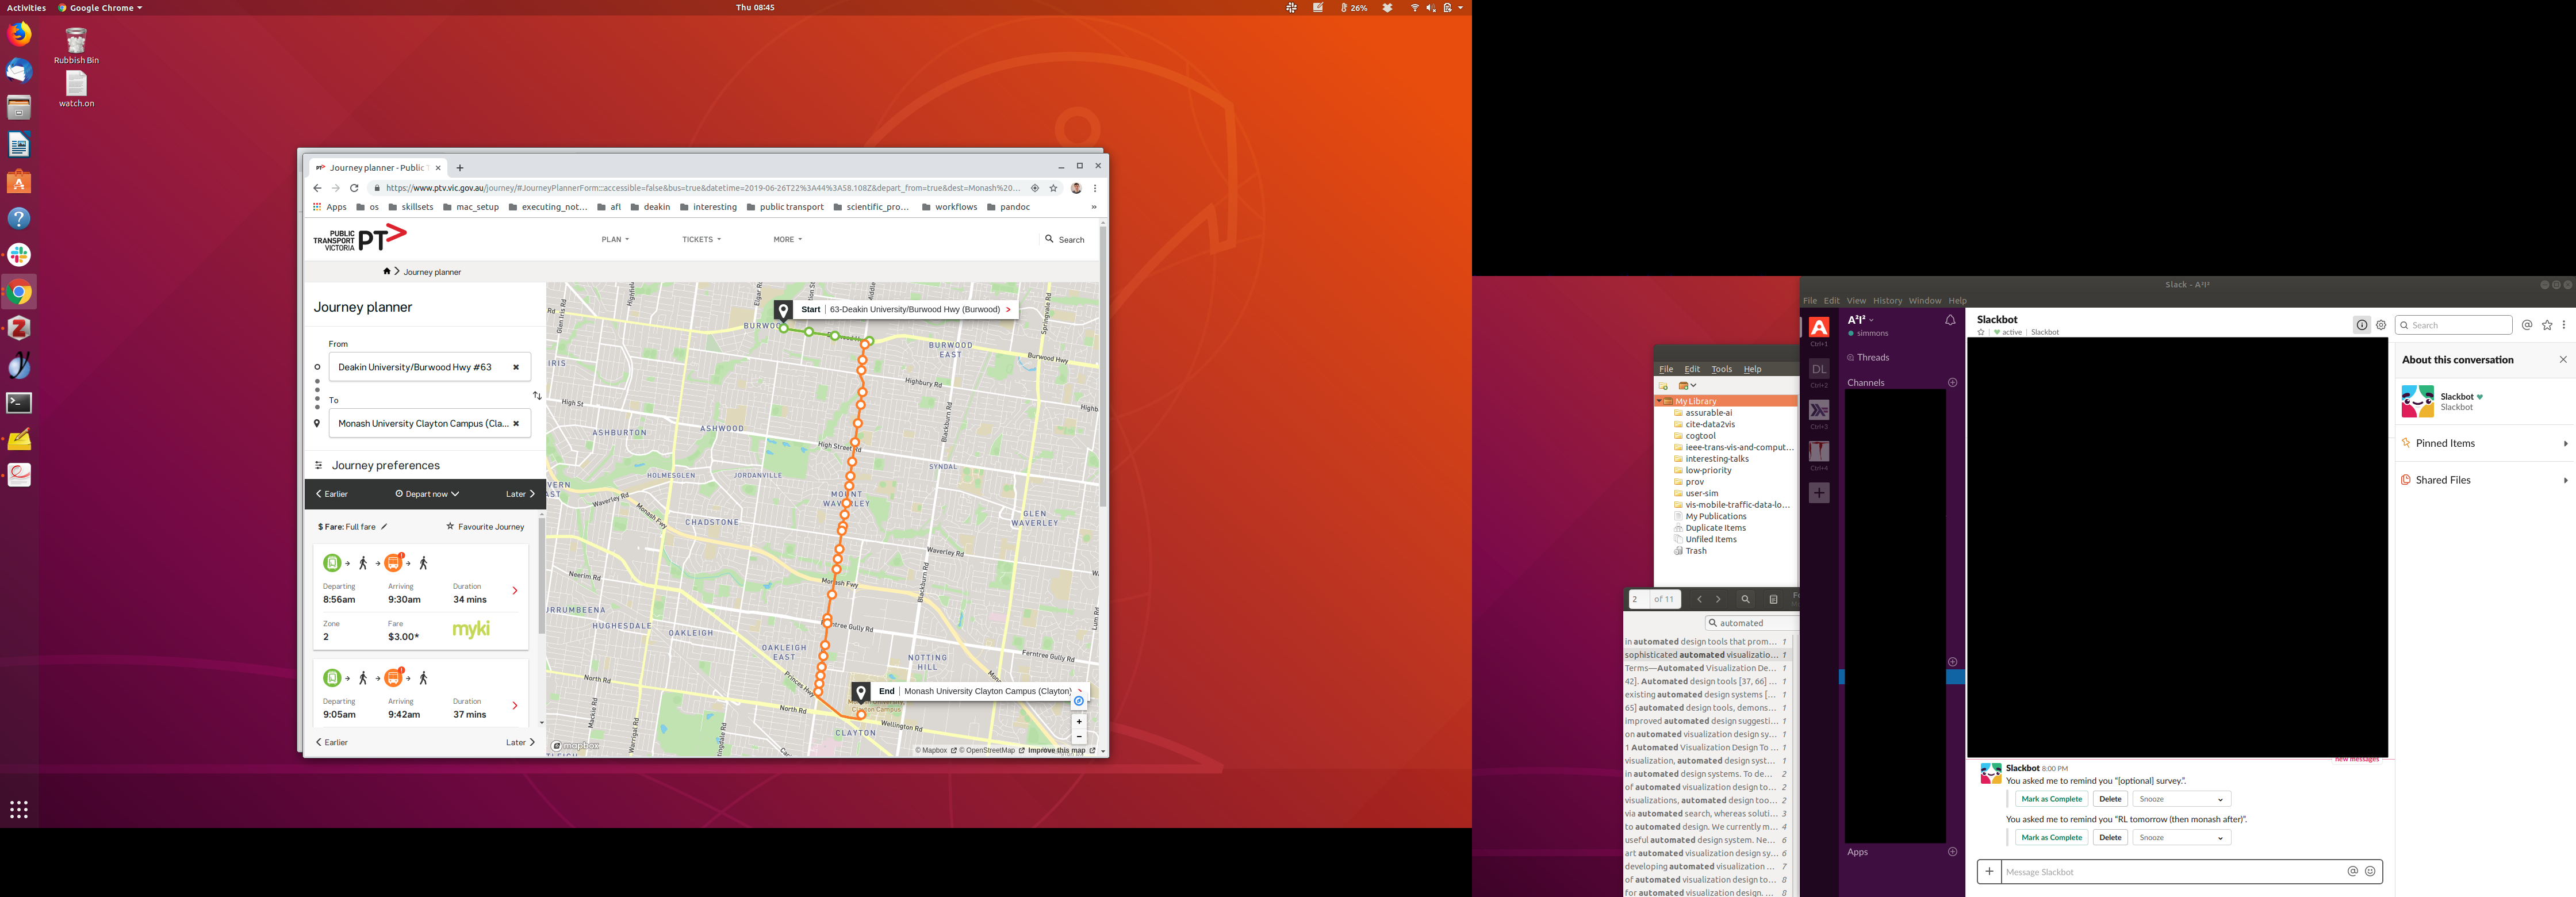Clear the Deakin University From field
2576x897 pixels.
[x=516, y=367]
